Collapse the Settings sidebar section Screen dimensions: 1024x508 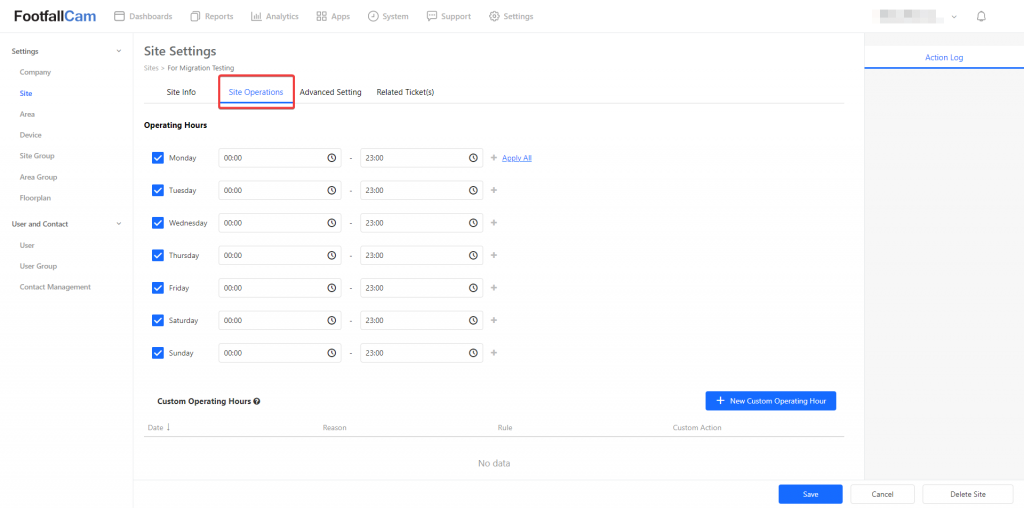(x=119, y=51)
